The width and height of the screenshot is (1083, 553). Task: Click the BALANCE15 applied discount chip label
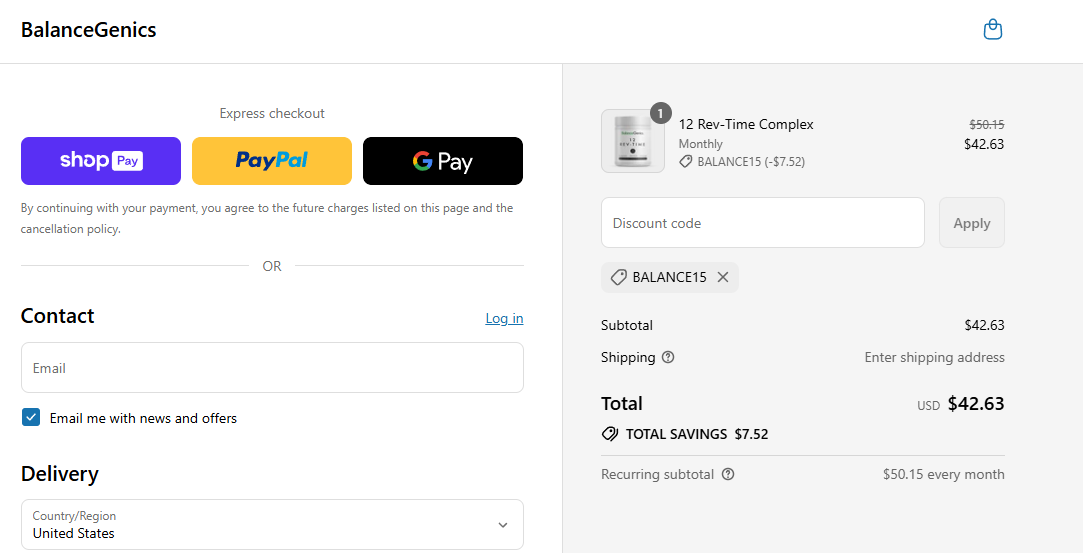pyautogui.click(x=669, y=277)
